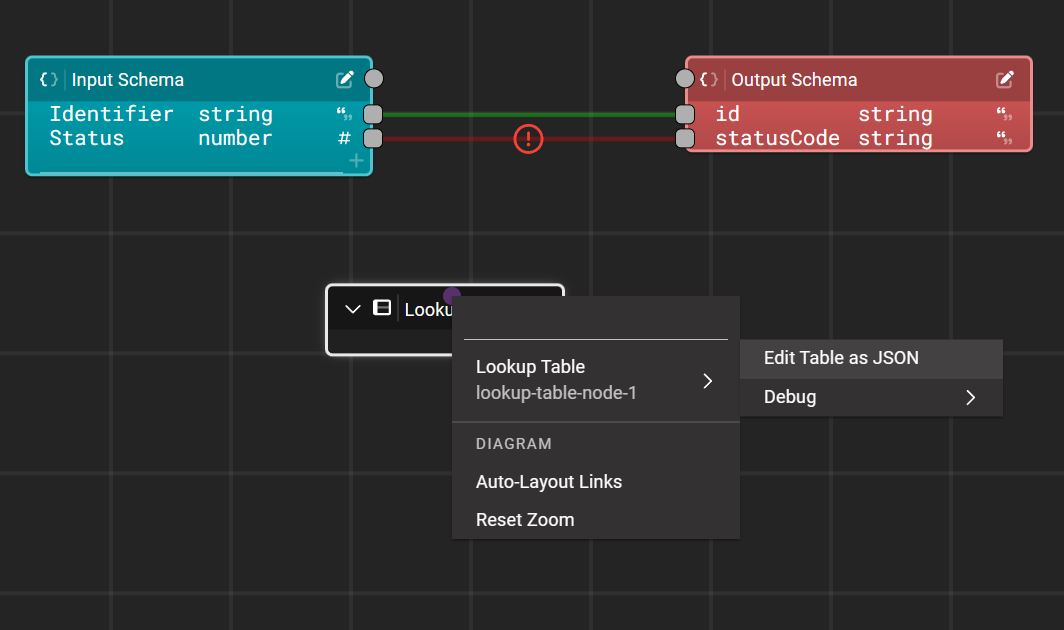This screenshot has height=630, width=1064.
Task: Click the red error icon on the link
Action: [528, 139]
